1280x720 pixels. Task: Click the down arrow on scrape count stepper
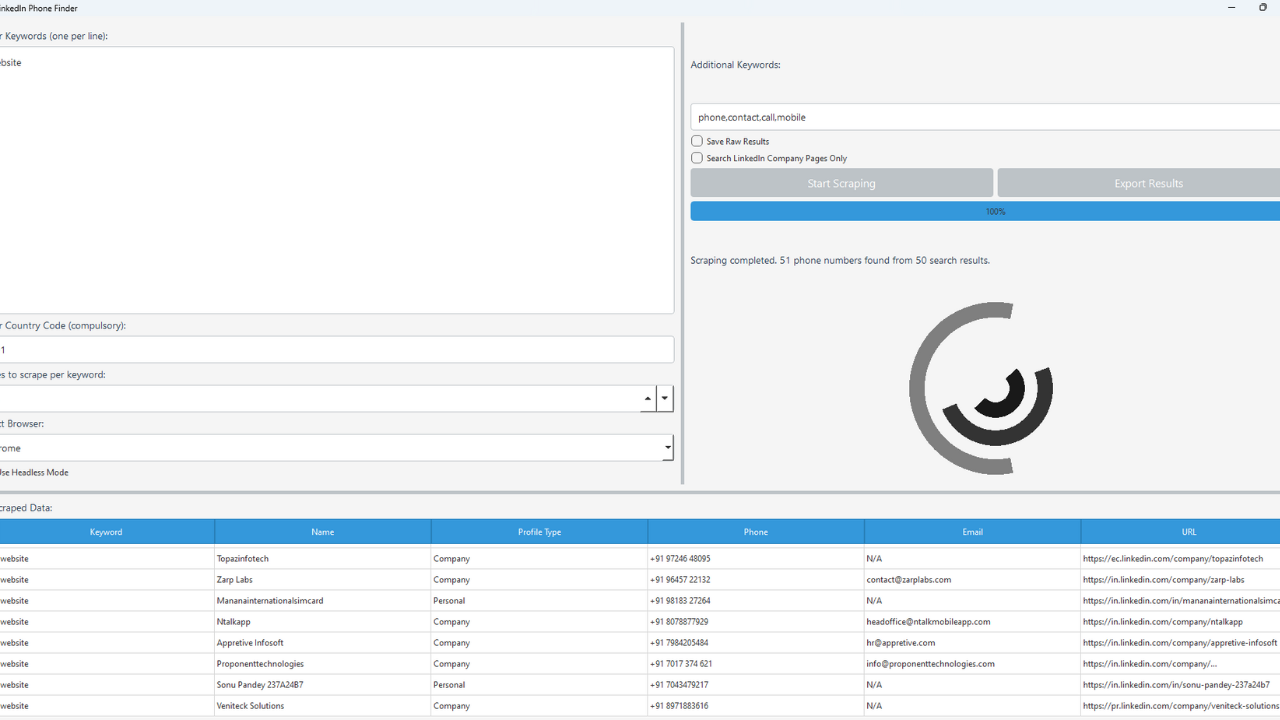tap(664, 398)
